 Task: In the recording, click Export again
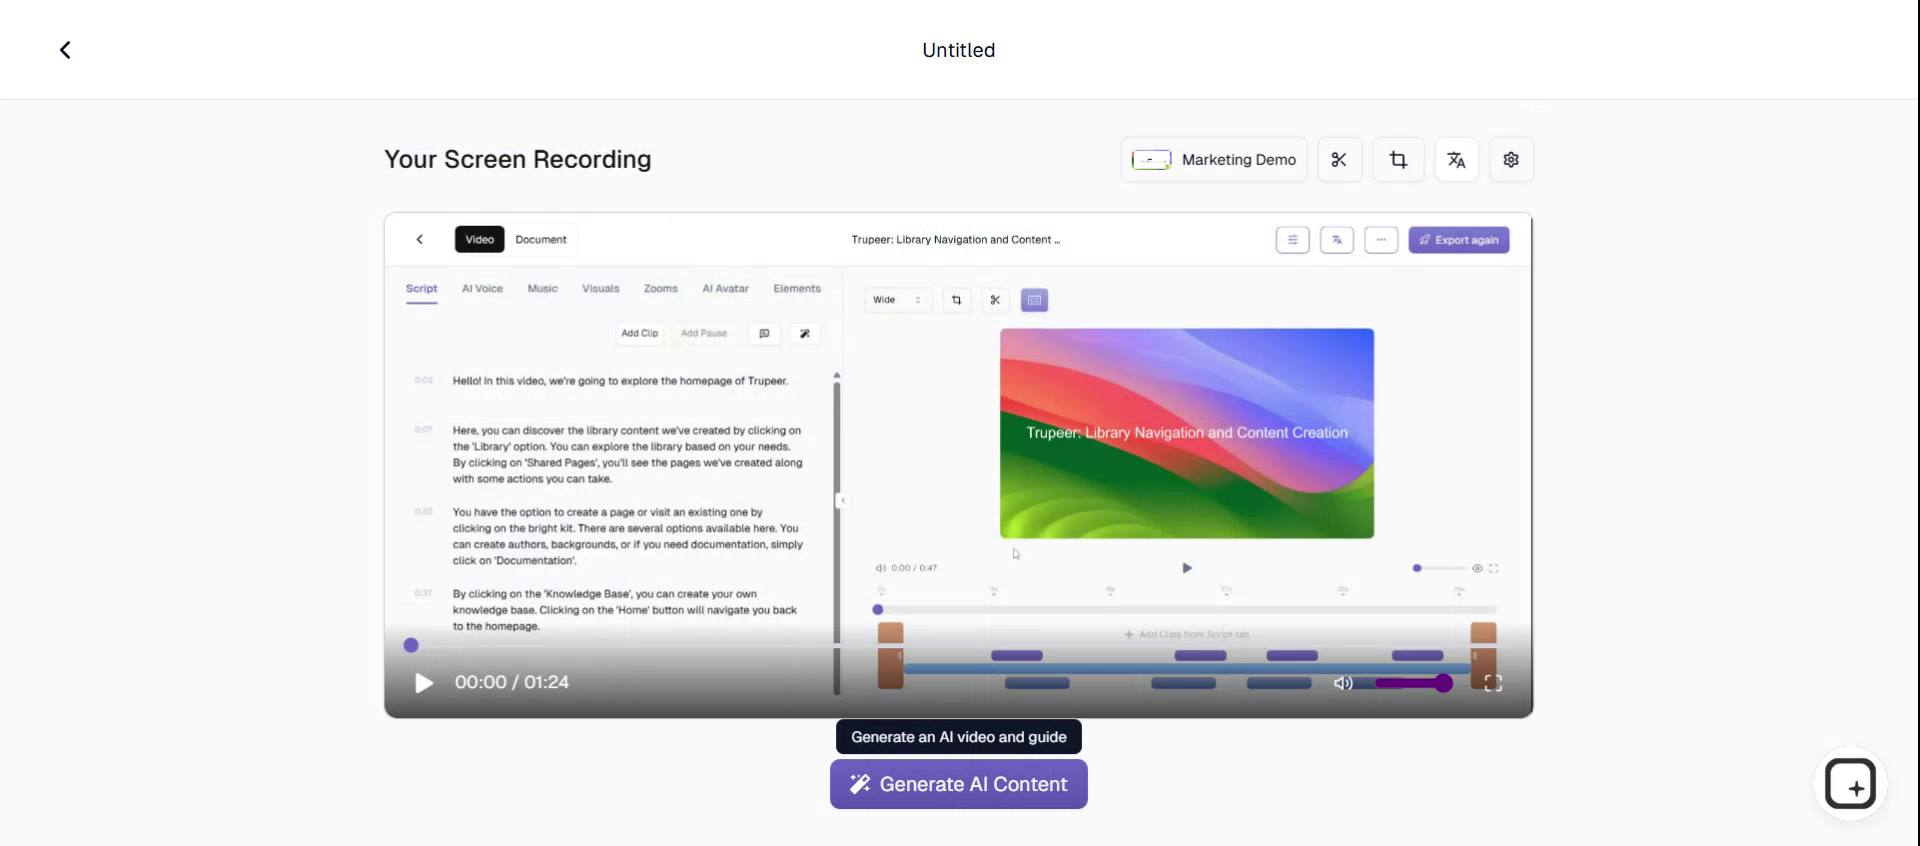[1459, 240]
